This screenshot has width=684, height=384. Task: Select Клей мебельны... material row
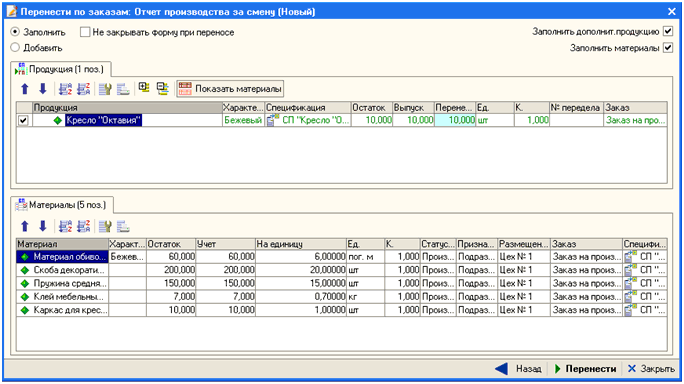(x=342, y=297)
